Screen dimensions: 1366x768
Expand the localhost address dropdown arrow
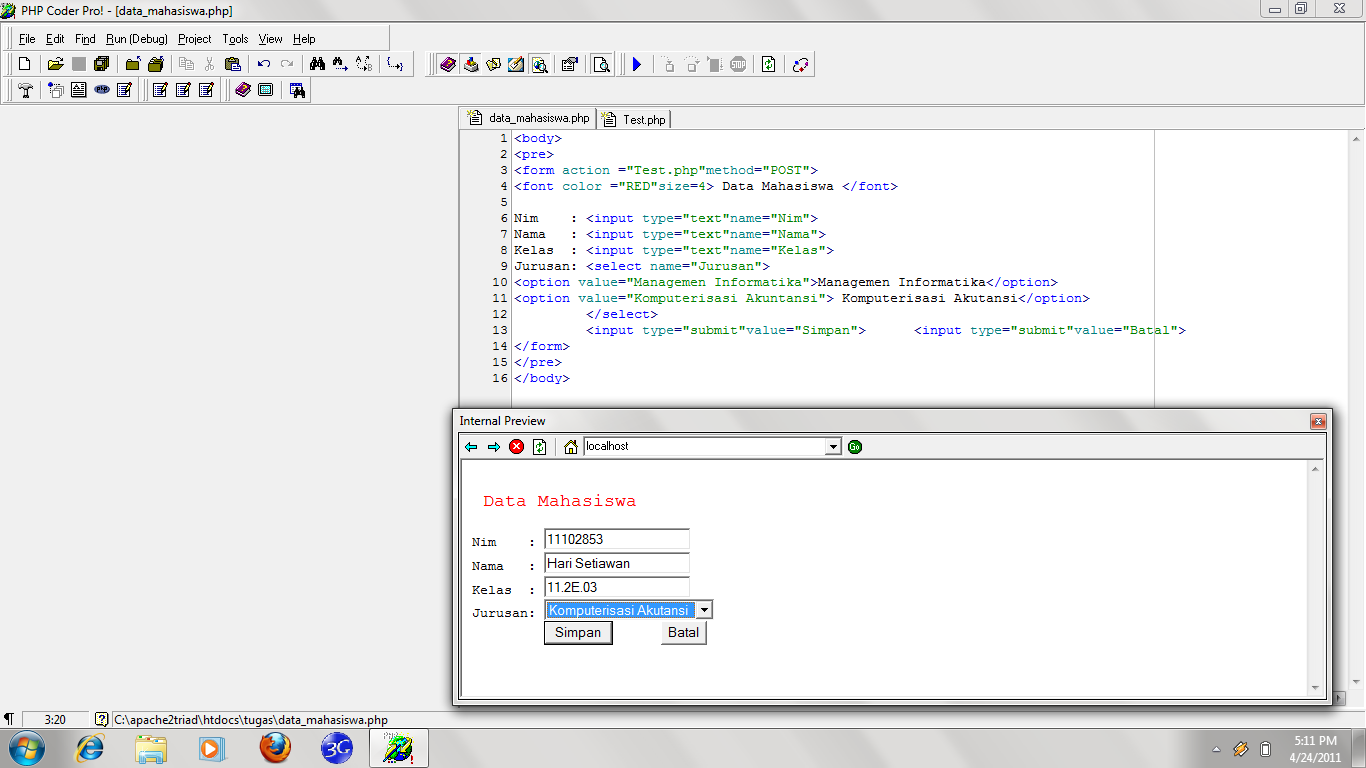(834, 447)
